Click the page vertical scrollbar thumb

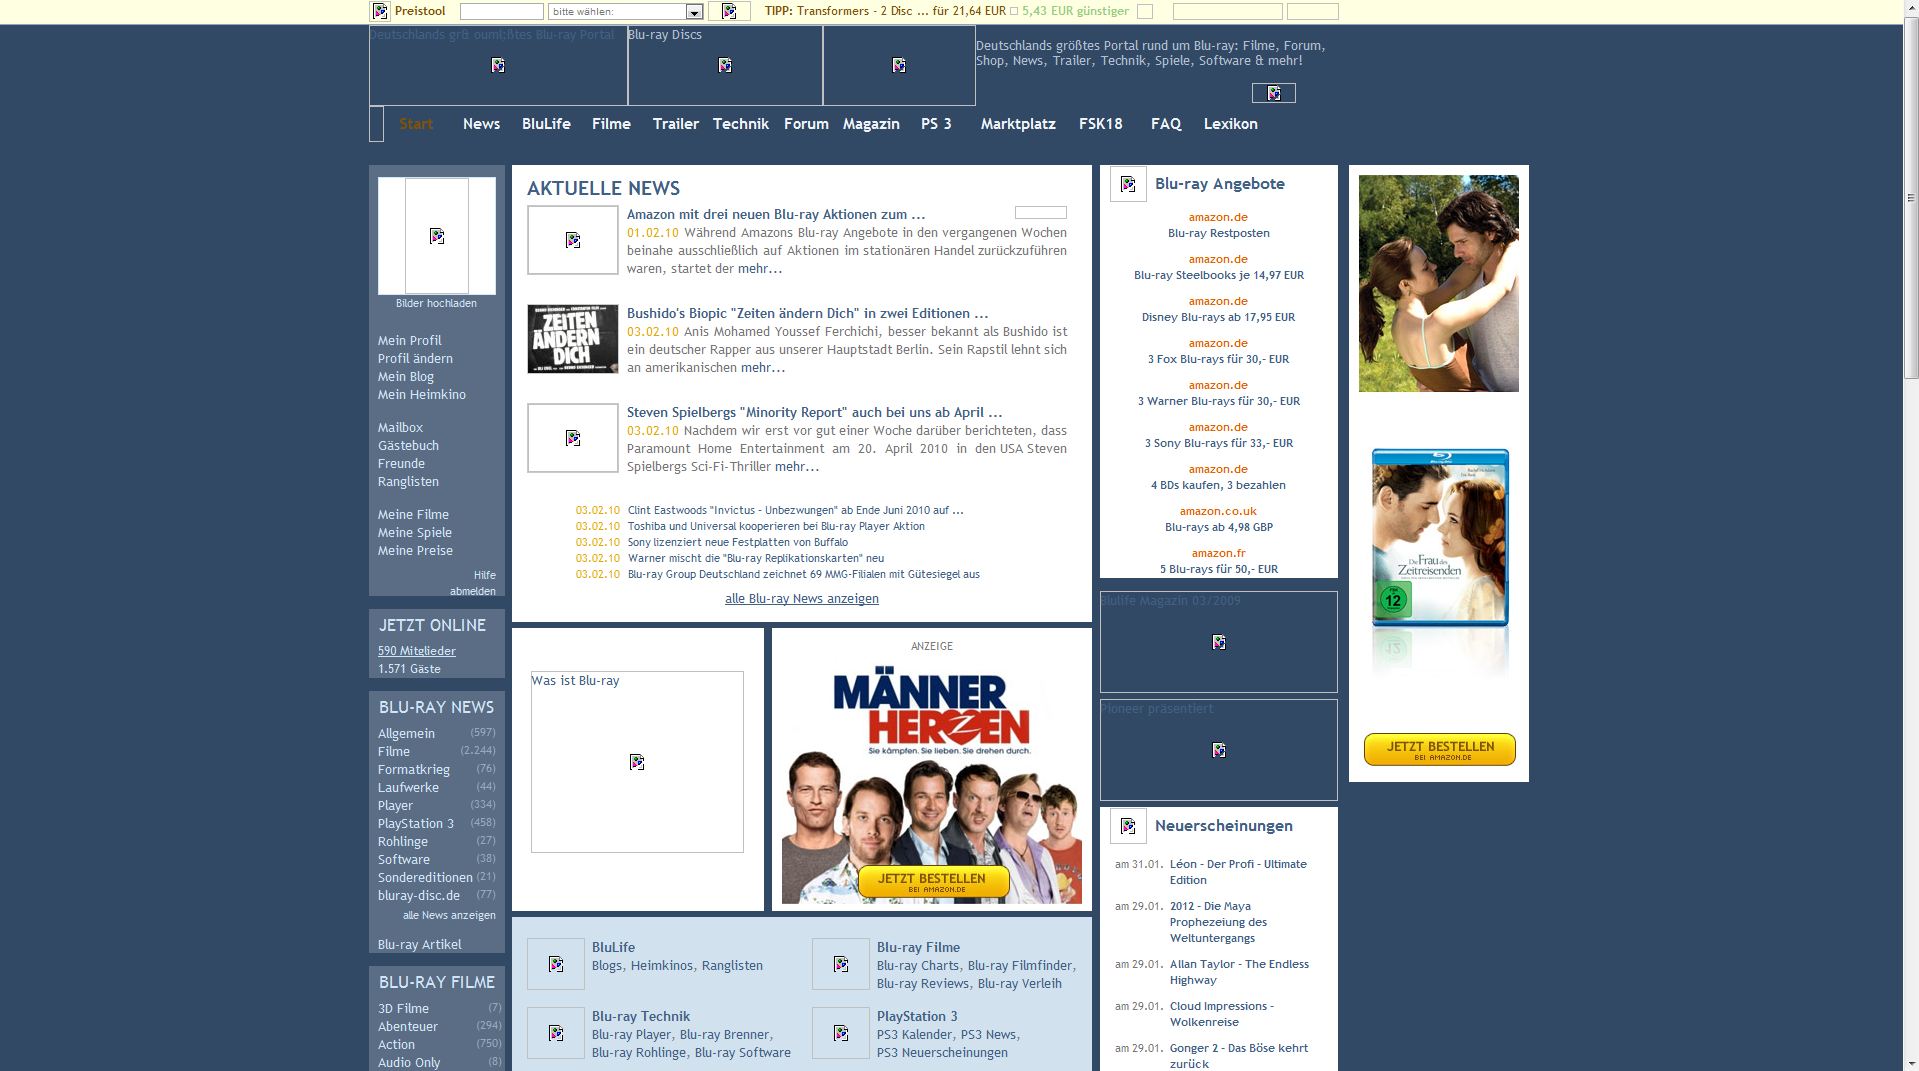coord(1911,197)
